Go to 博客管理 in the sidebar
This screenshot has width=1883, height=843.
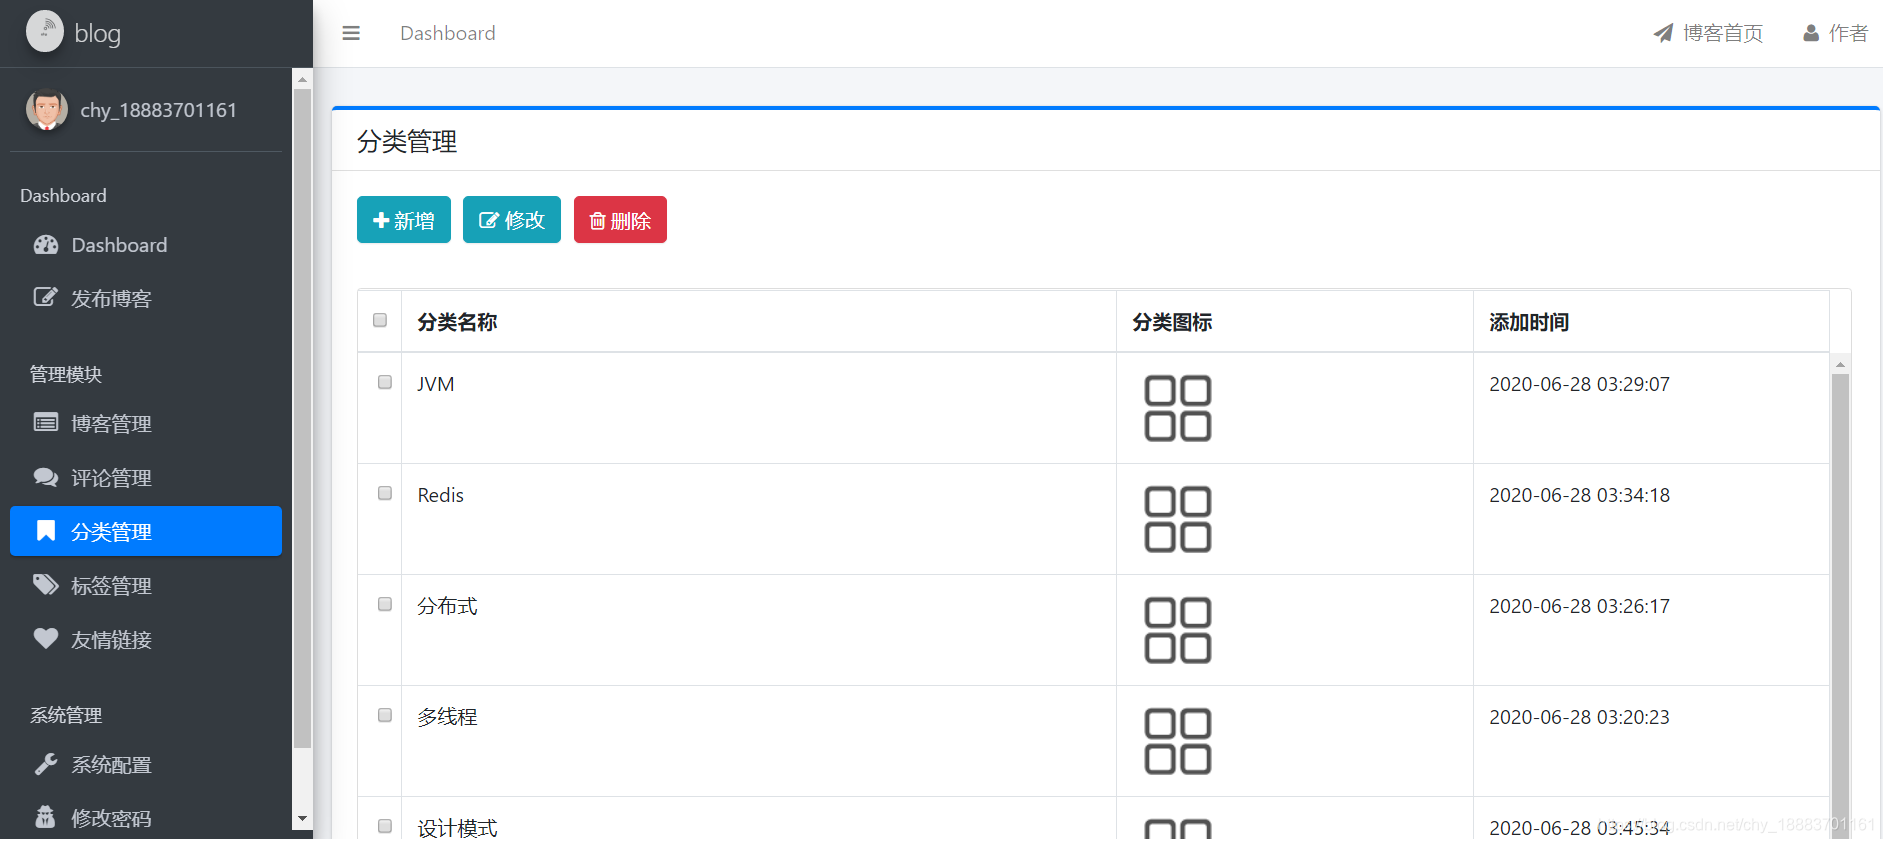(x=146, y=423)
